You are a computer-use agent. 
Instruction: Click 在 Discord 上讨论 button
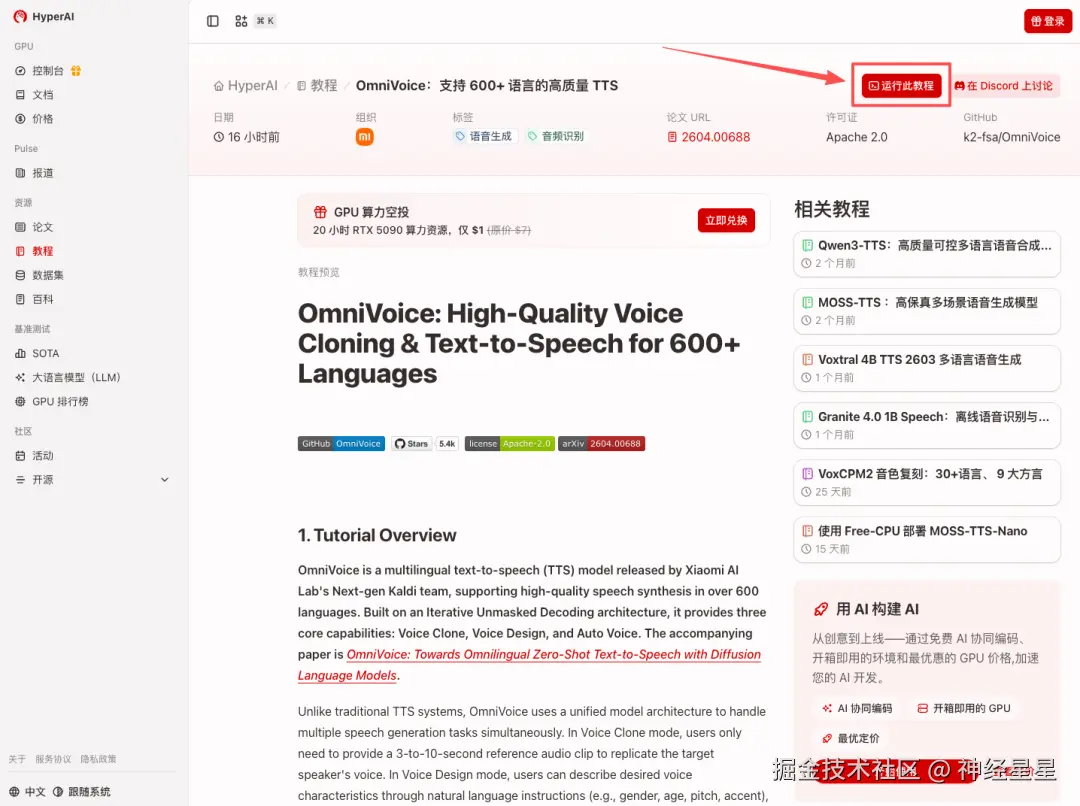pos(1004,86)
